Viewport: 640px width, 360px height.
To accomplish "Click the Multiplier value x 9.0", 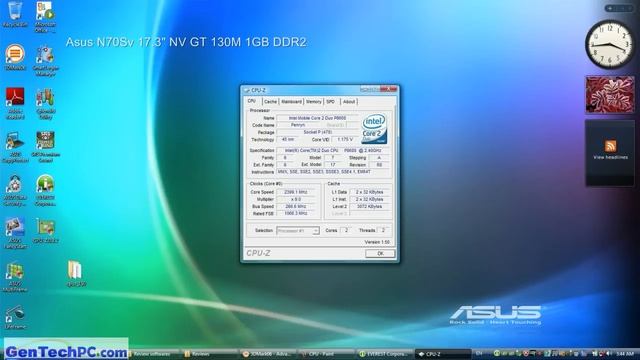I will (296, 199).
